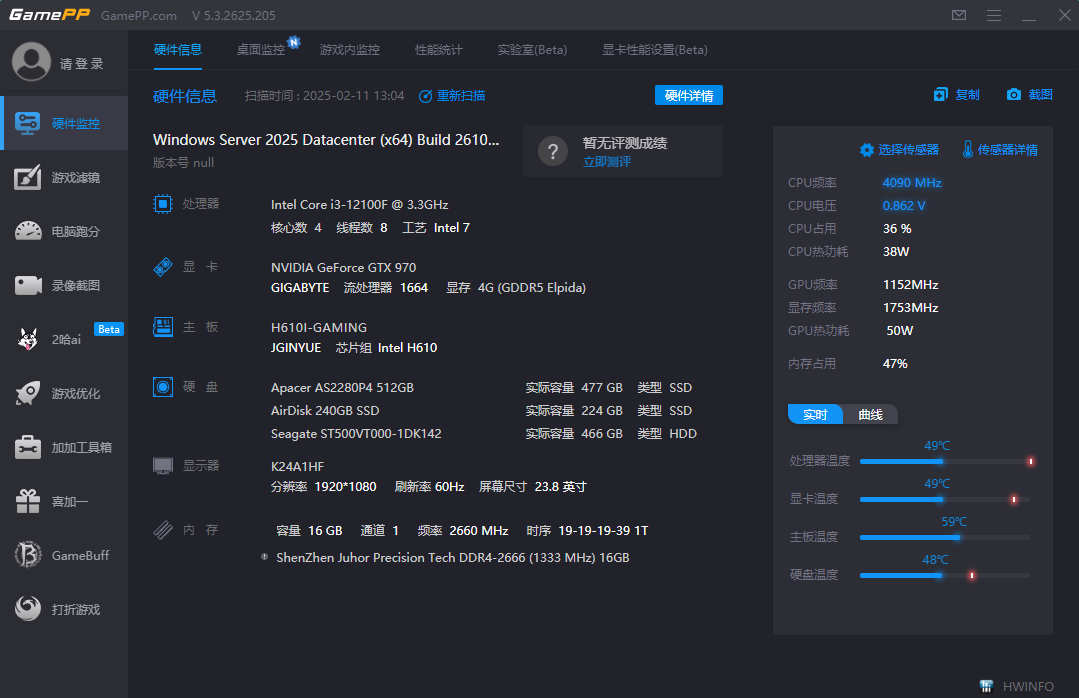Open the 喜加一 gift sidebar item
The image size is (1079, 698).
[x=64, y=501]
